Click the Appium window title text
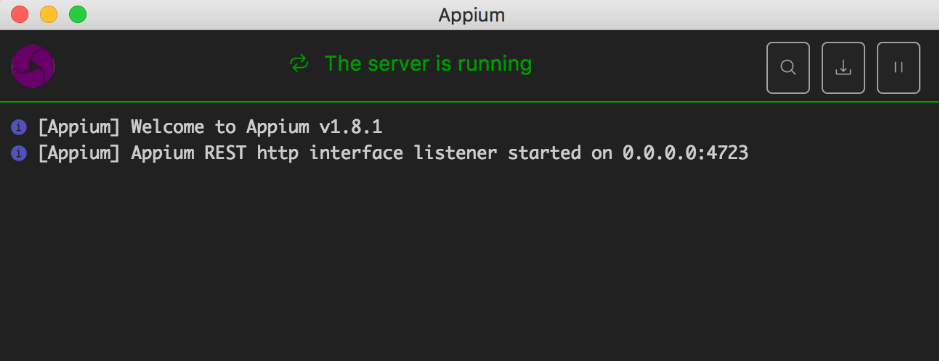This screenshot has height=361, width=939. click(x=471, y=15)
